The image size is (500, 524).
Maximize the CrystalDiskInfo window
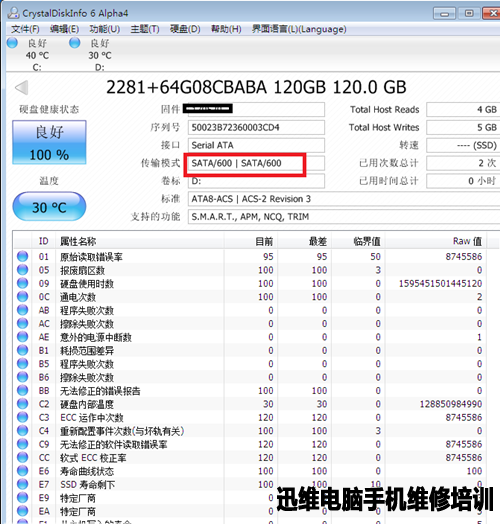[469, 13]
